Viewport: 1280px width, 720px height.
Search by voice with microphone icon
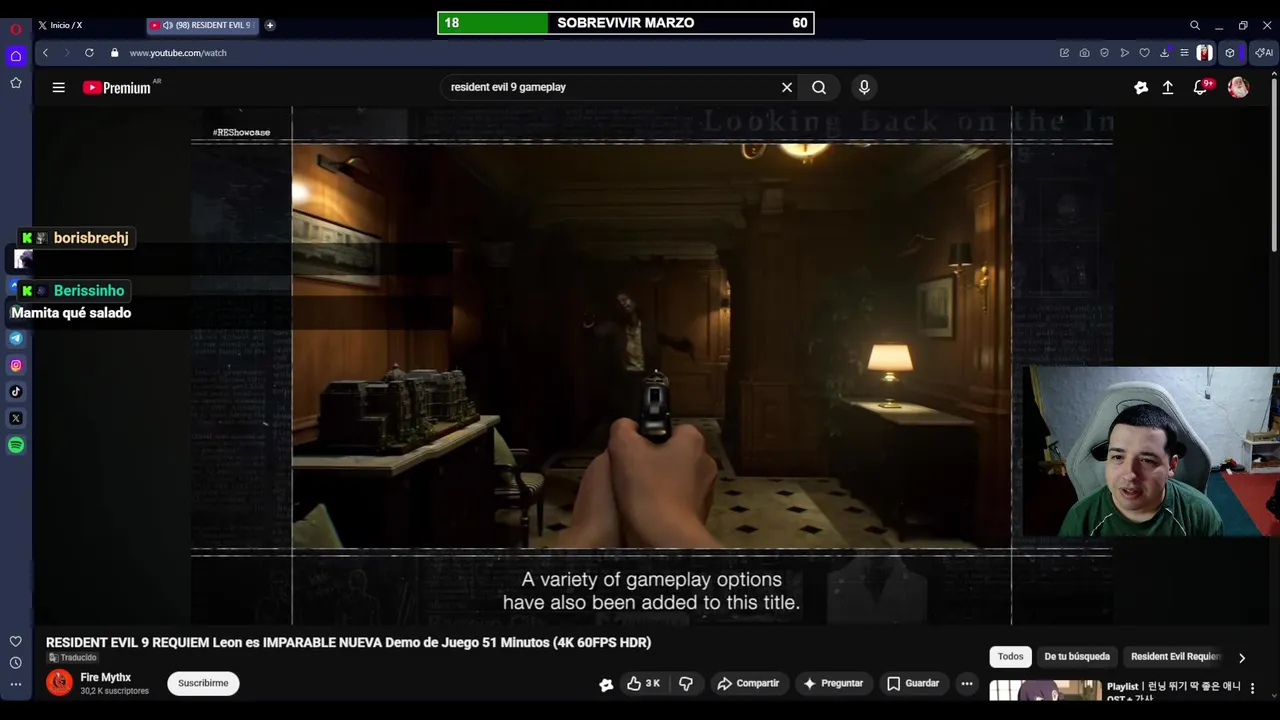click(x=864, y=87)
